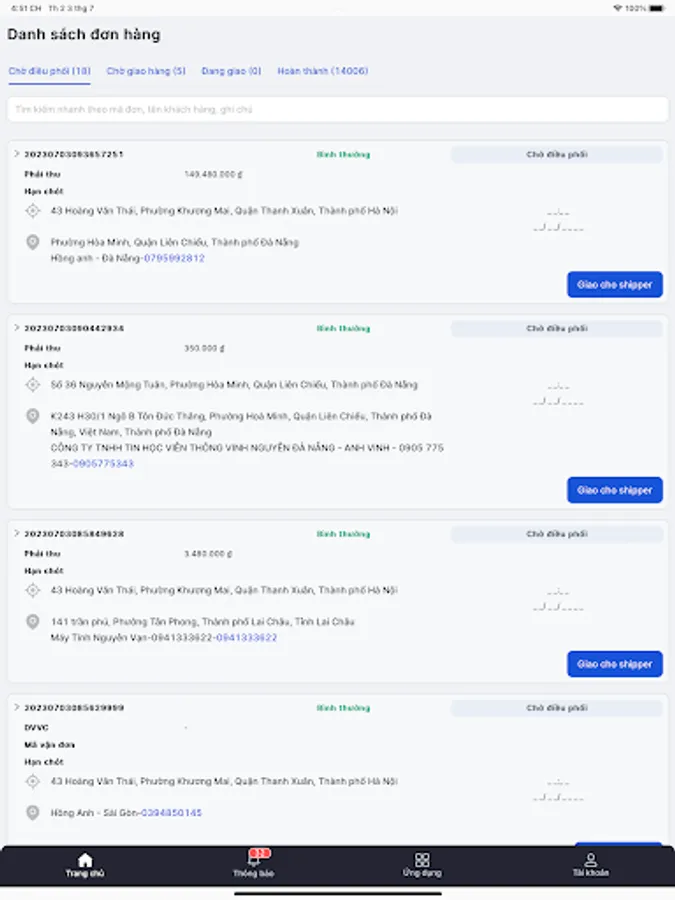The height and width of the screenshot is (900, 675).
Task: Tap destination pin beside Hồng Anh - Sài Gòn
Action: [x=32, y=813]
